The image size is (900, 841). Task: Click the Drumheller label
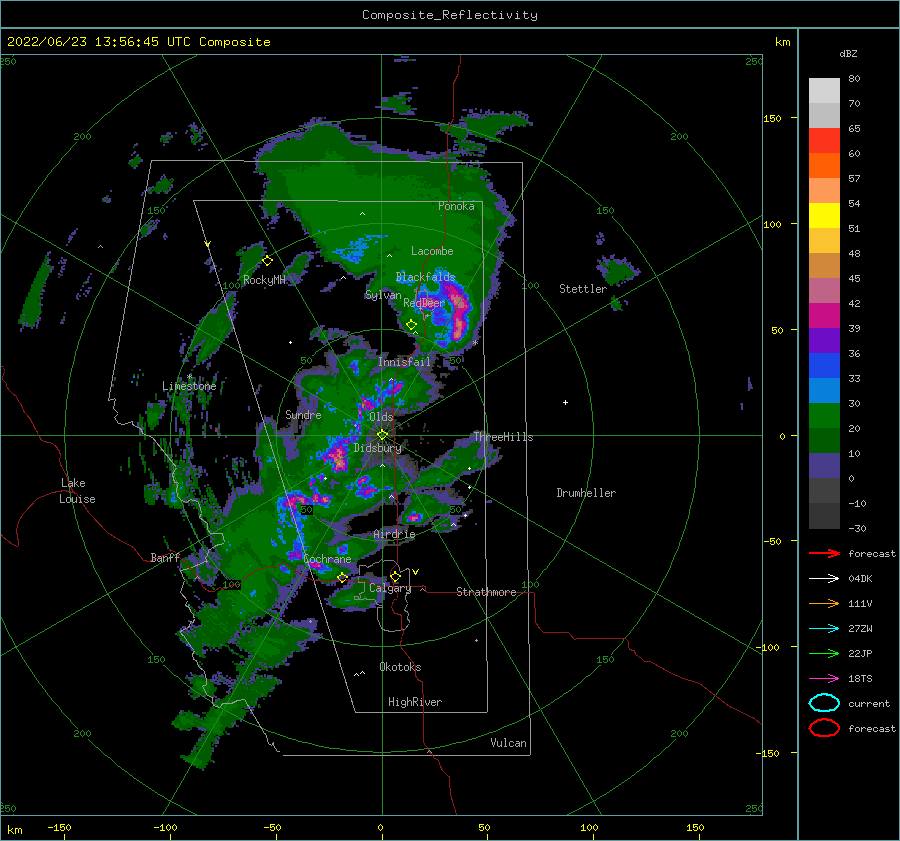586,493
